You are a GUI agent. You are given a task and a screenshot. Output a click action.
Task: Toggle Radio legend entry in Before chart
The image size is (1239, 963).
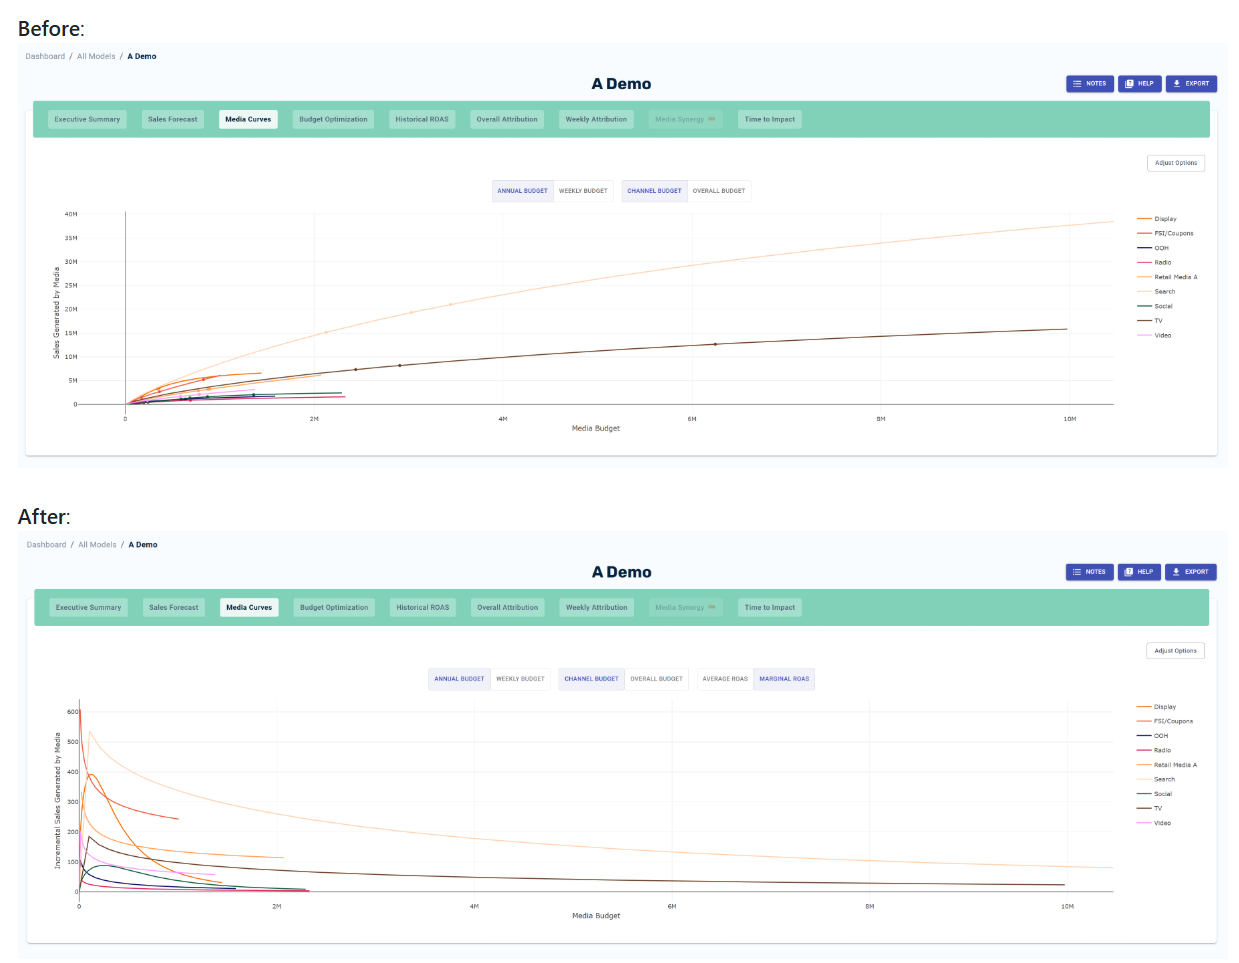point(1155,262)
